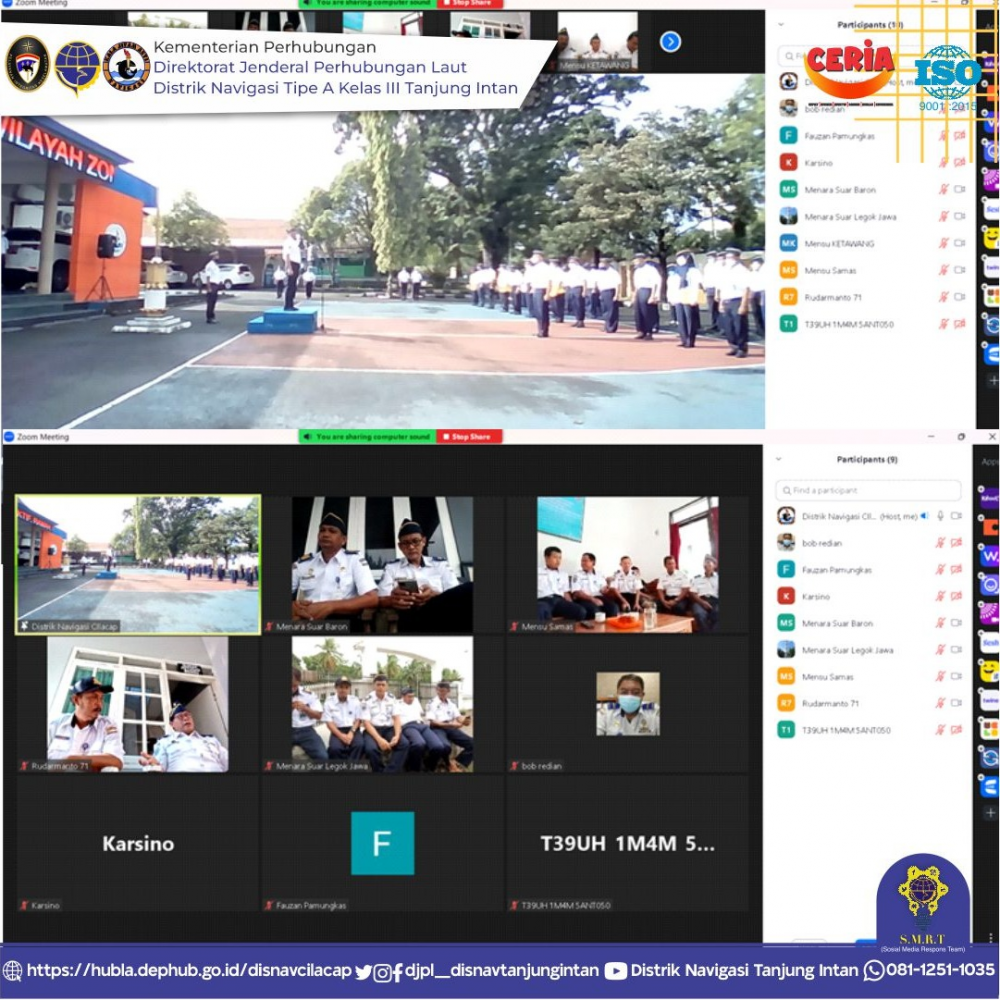1000x1000 pixels.
Task: Open the orange app icon in the bottom Apps sidebar
Action: [990, 527]
